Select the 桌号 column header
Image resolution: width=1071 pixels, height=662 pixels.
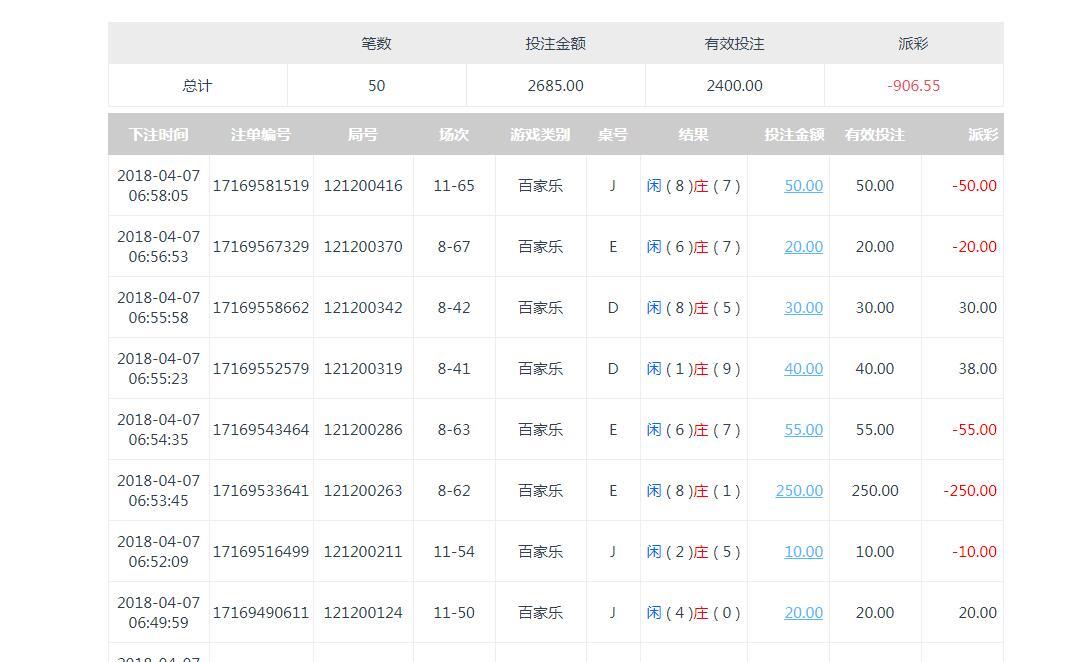coord(613,135)
